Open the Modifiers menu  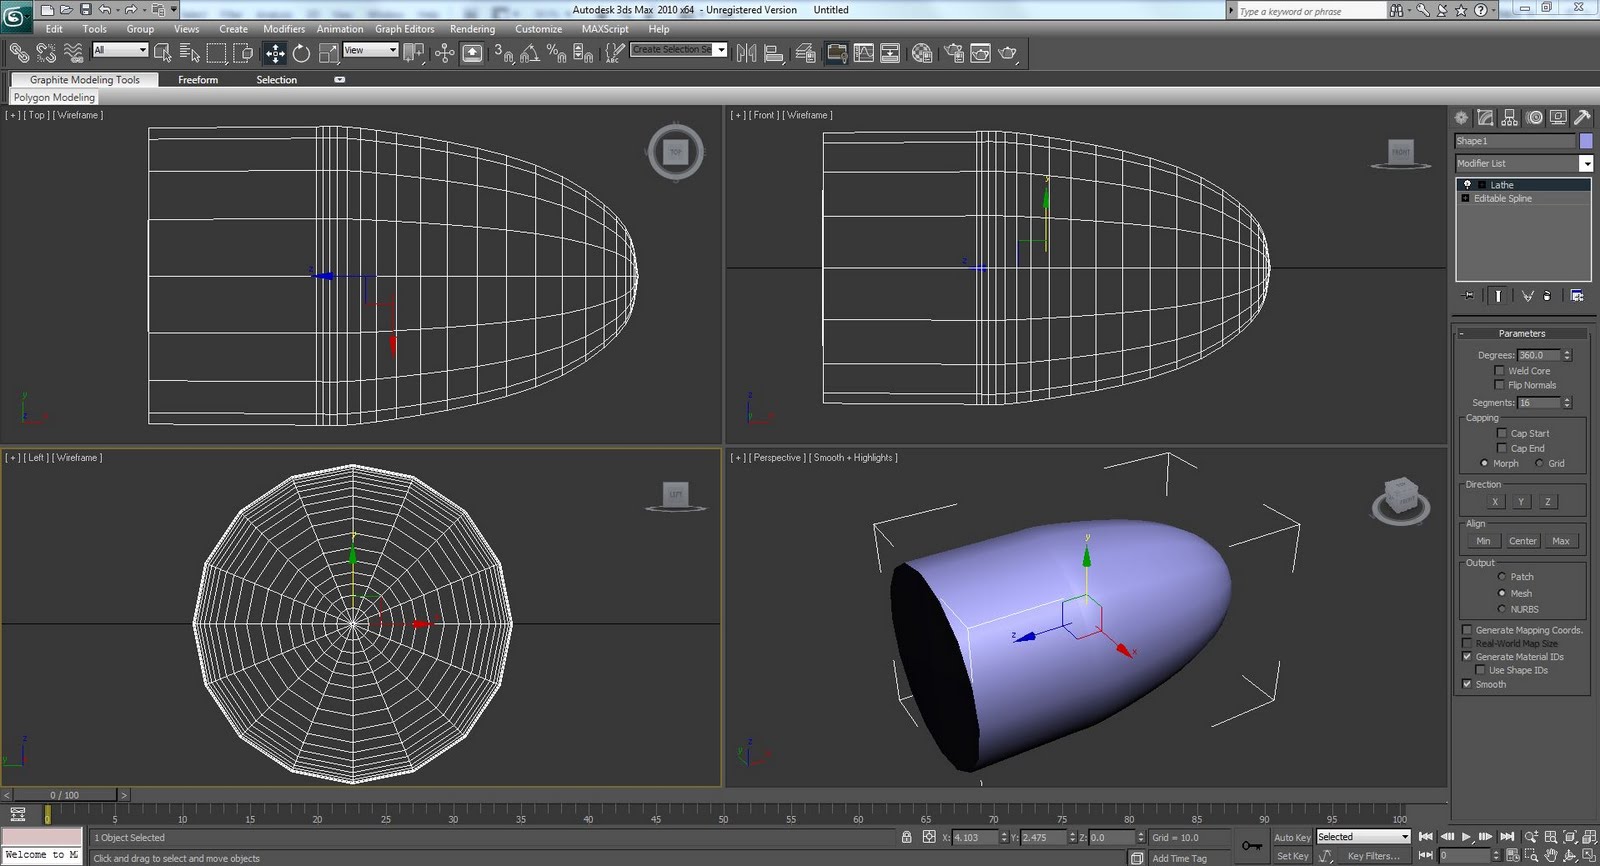[284, 29]
